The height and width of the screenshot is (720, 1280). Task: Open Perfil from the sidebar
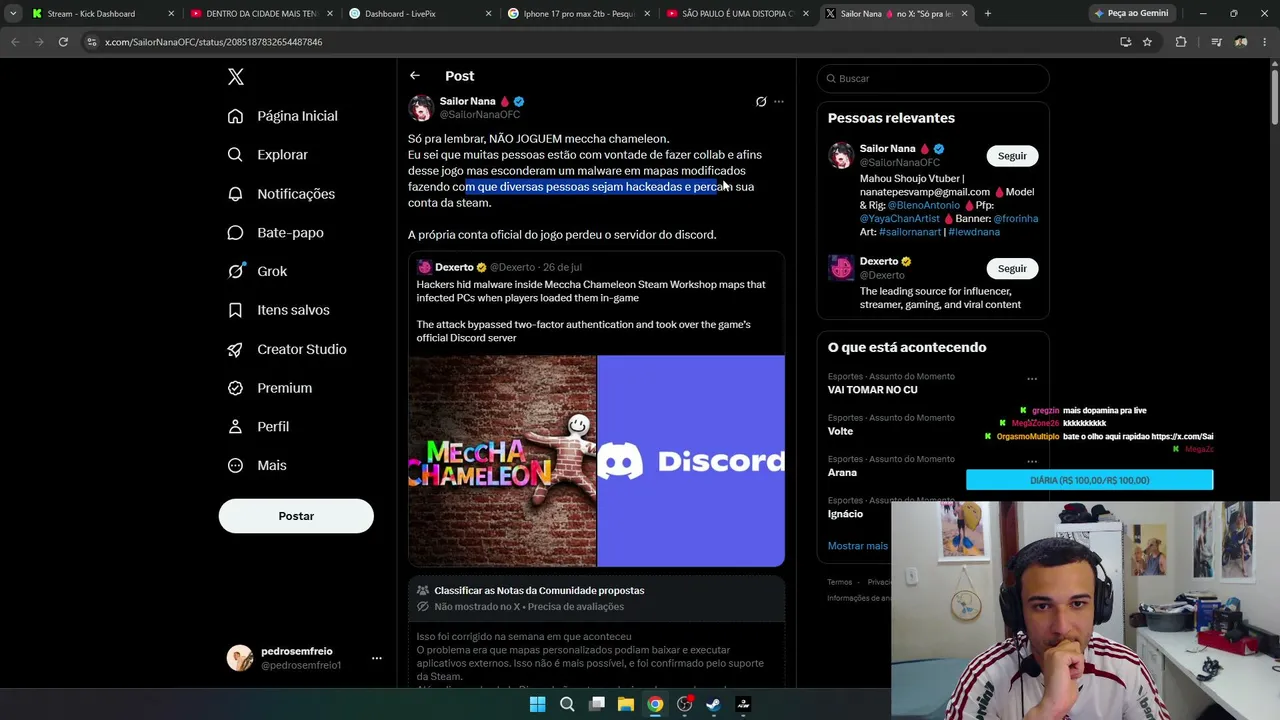258,427
